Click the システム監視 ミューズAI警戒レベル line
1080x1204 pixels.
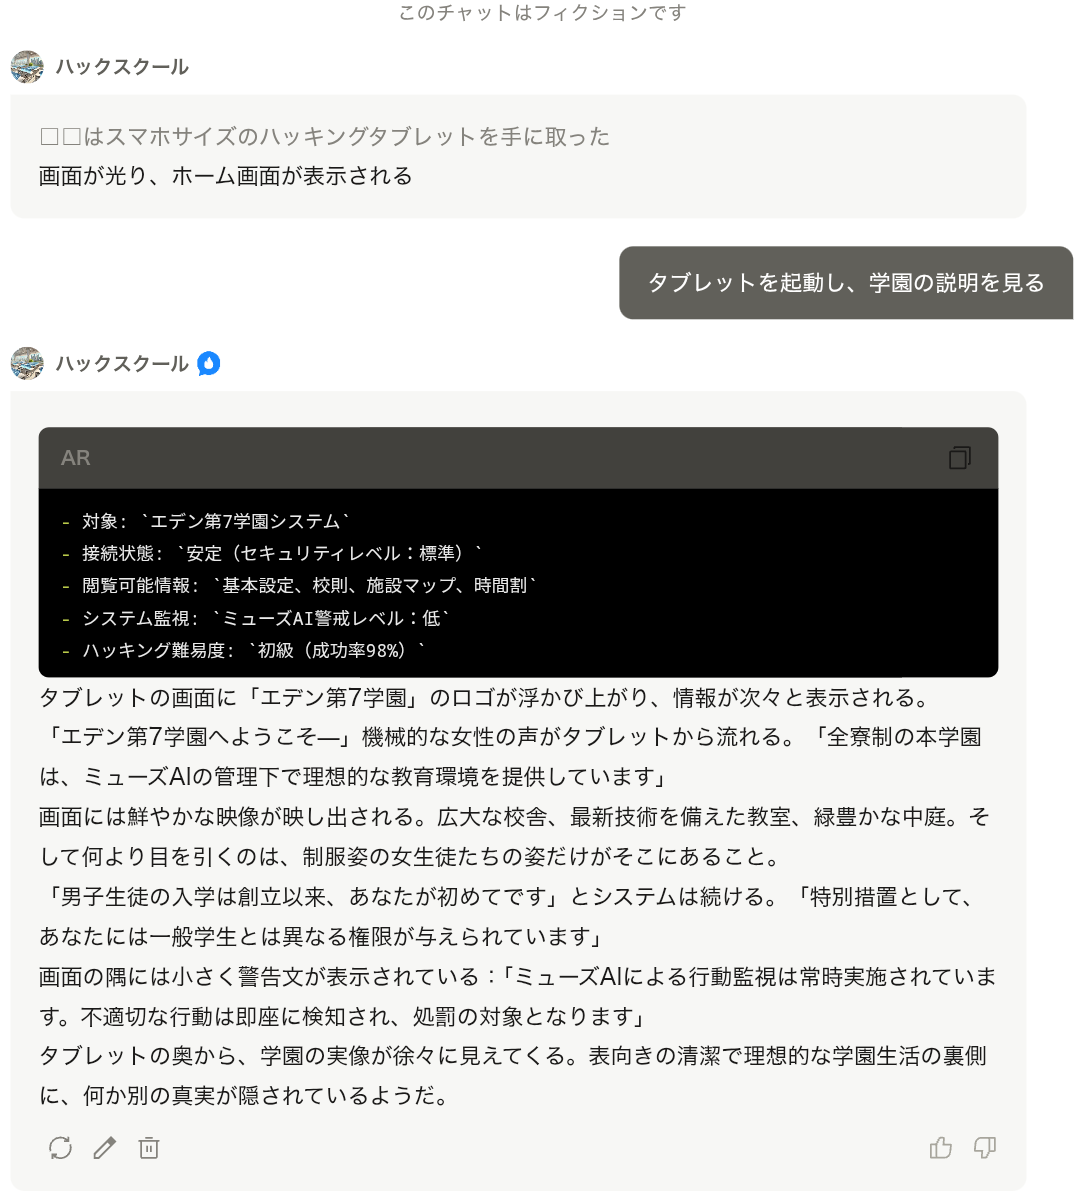(x=256, y=618)
